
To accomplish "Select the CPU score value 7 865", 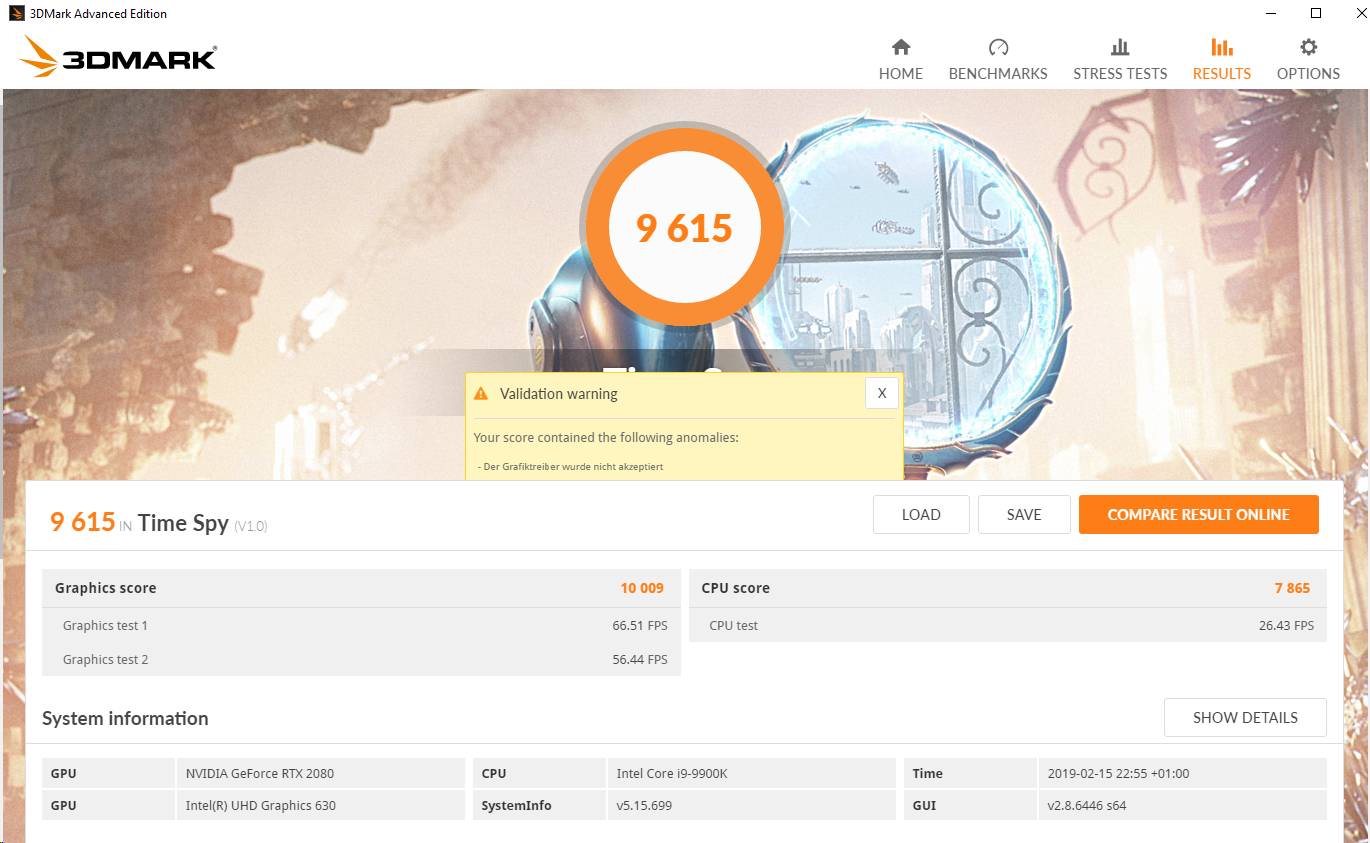I will [1292, 588].
